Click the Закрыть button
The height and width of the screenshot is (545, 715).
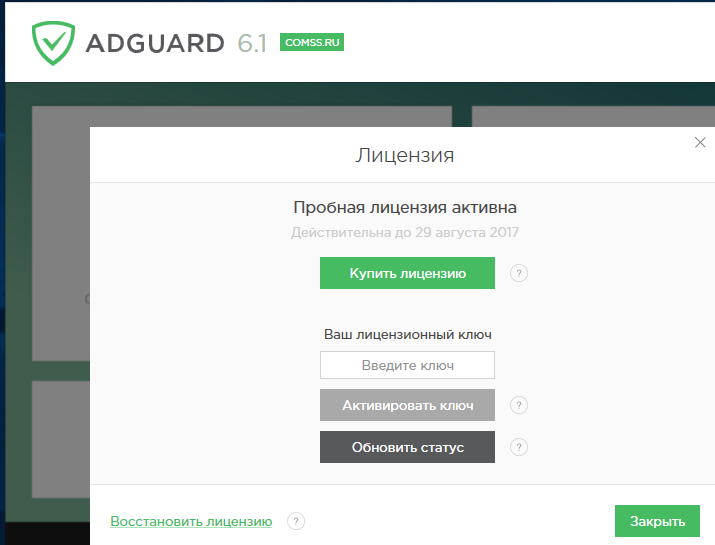tap(657, 521)
